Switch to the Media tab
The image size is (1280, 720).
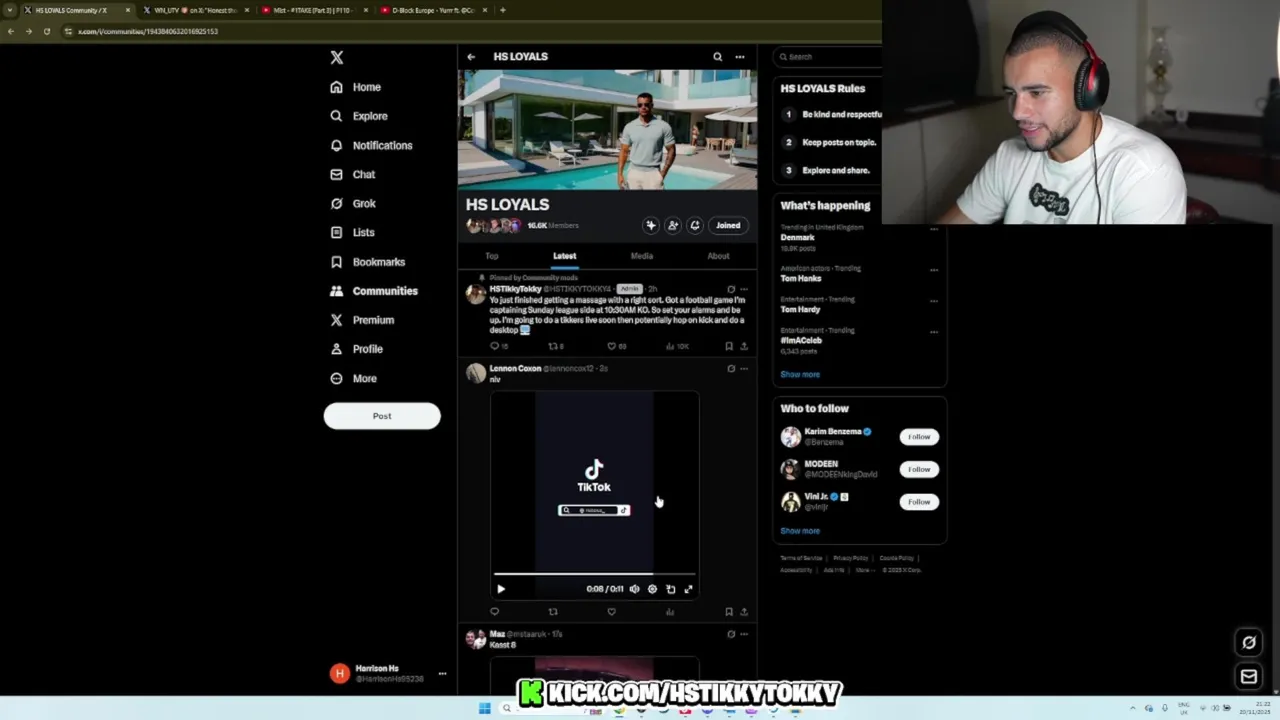click(x=642, y=256)
